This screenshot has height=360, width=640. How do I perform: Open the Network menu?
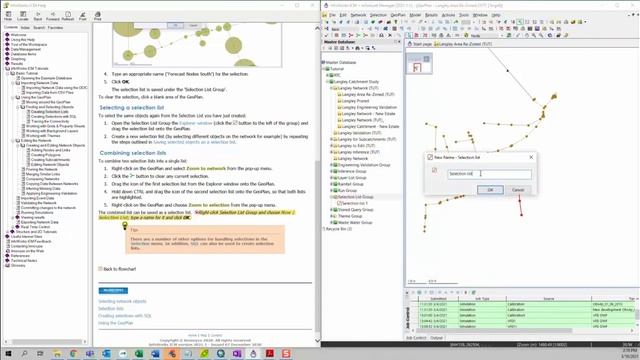358,15
